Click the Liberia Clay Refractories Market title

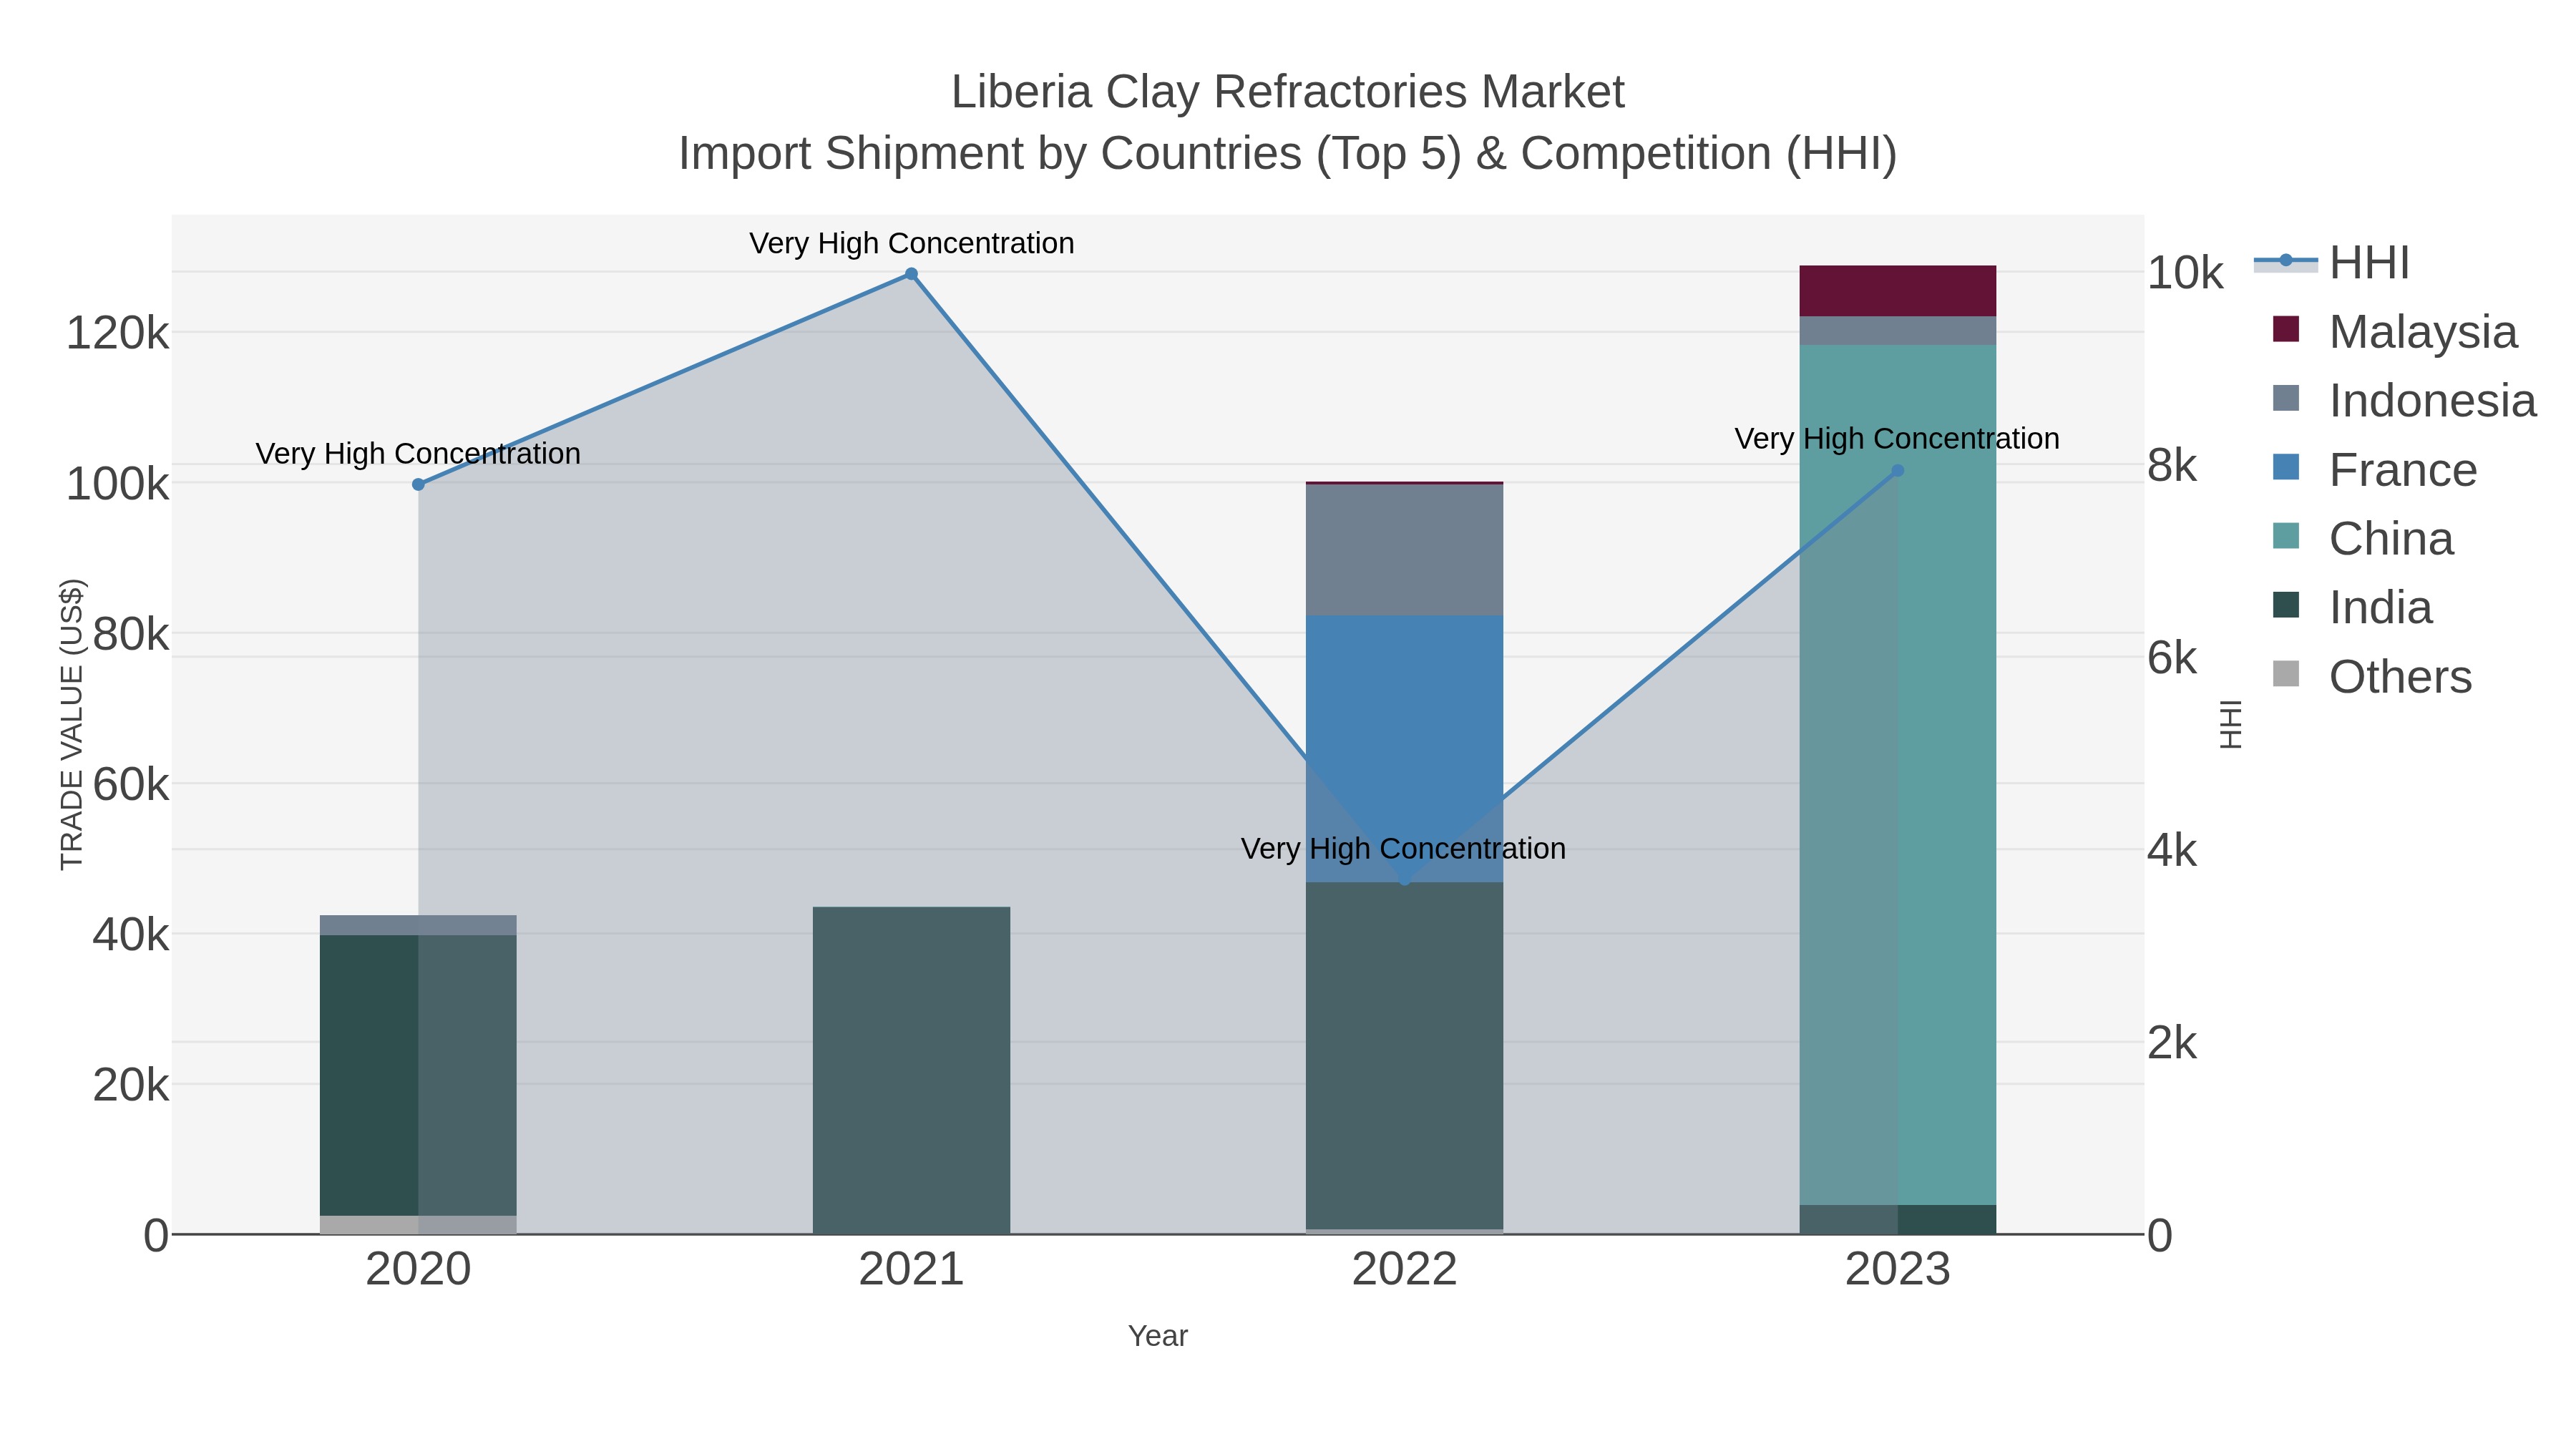tap(1288, 92)
